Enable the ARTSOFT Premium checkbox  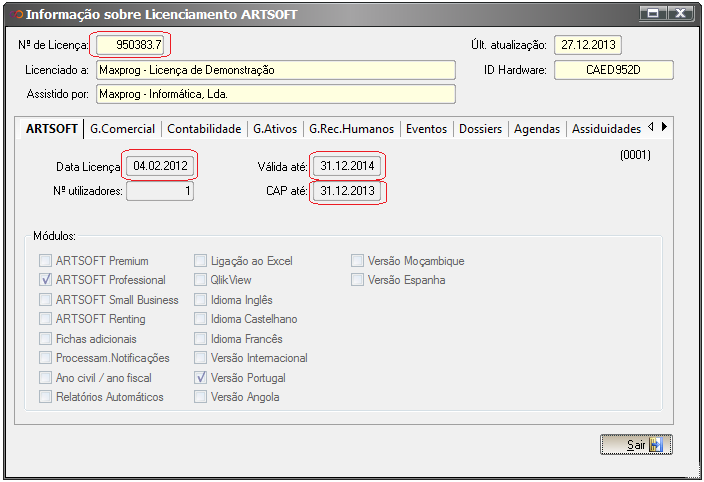tap(45, 261)
